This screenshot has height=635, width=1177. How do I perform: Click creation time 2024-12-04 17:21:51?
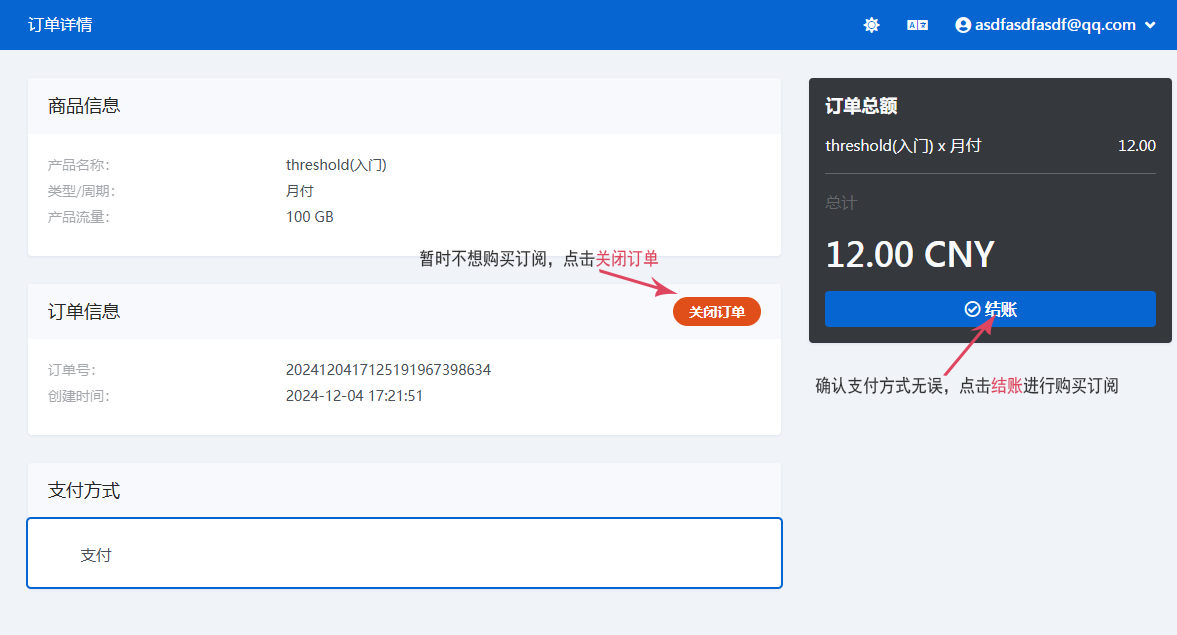coord(354,396)
